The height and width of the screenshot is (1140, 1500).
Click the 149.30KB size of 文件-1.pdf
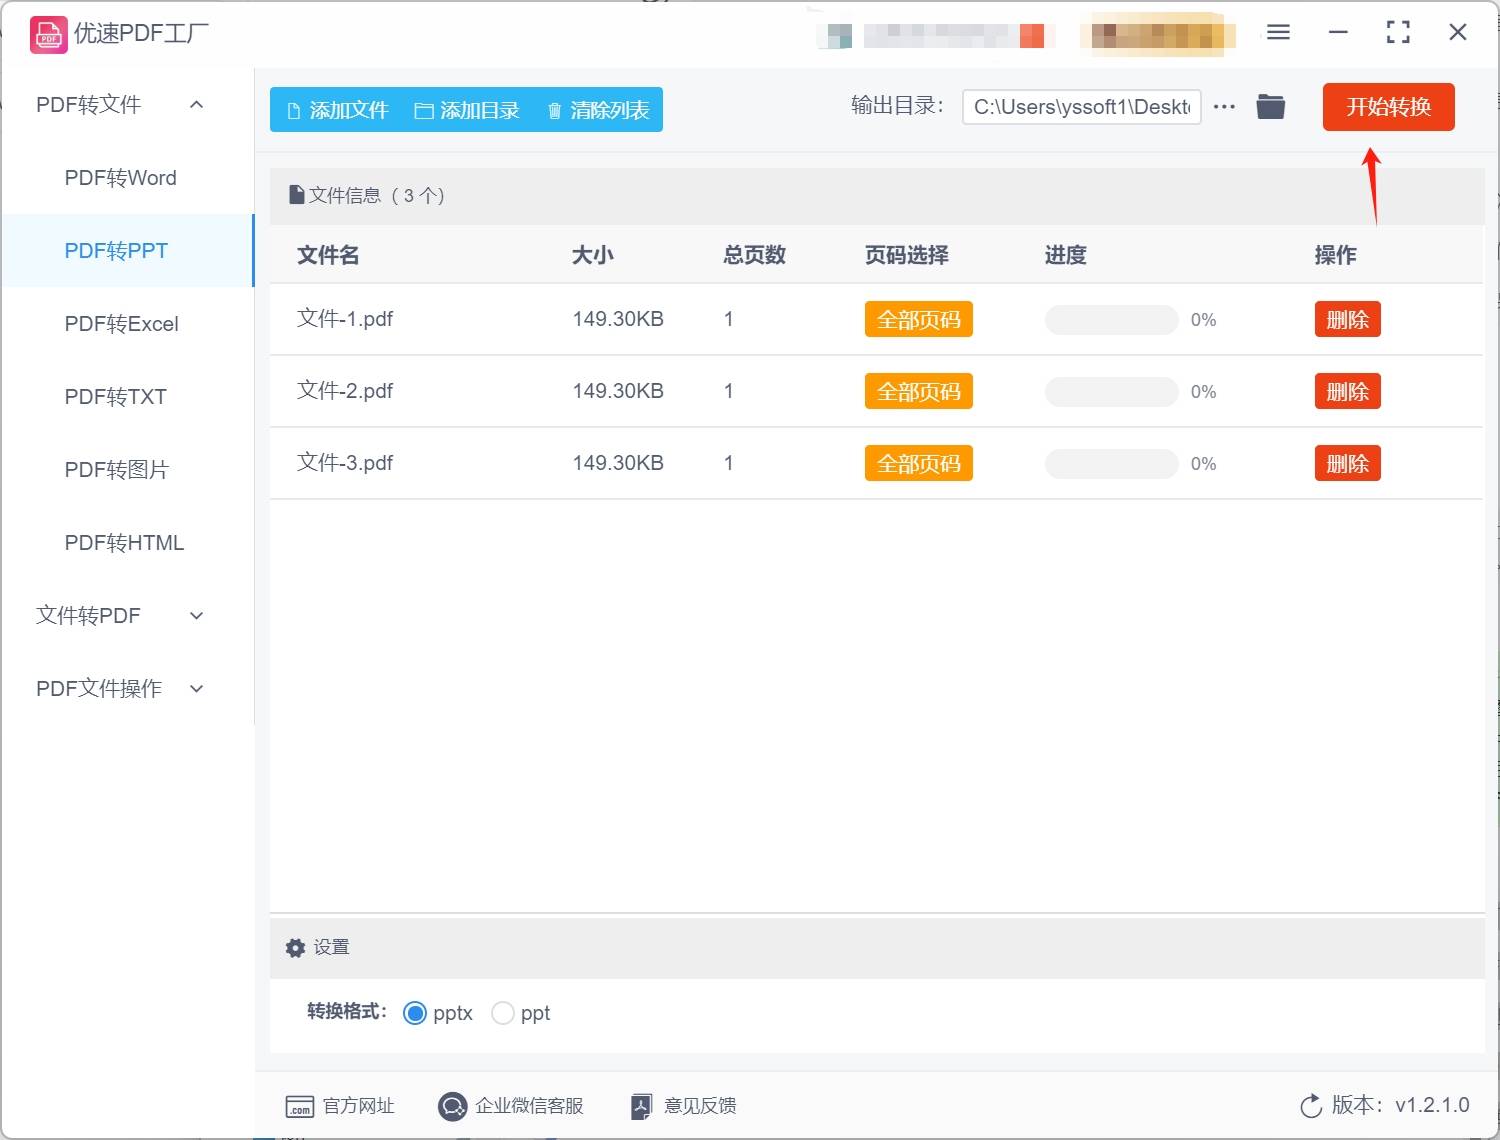click(618, 319)
